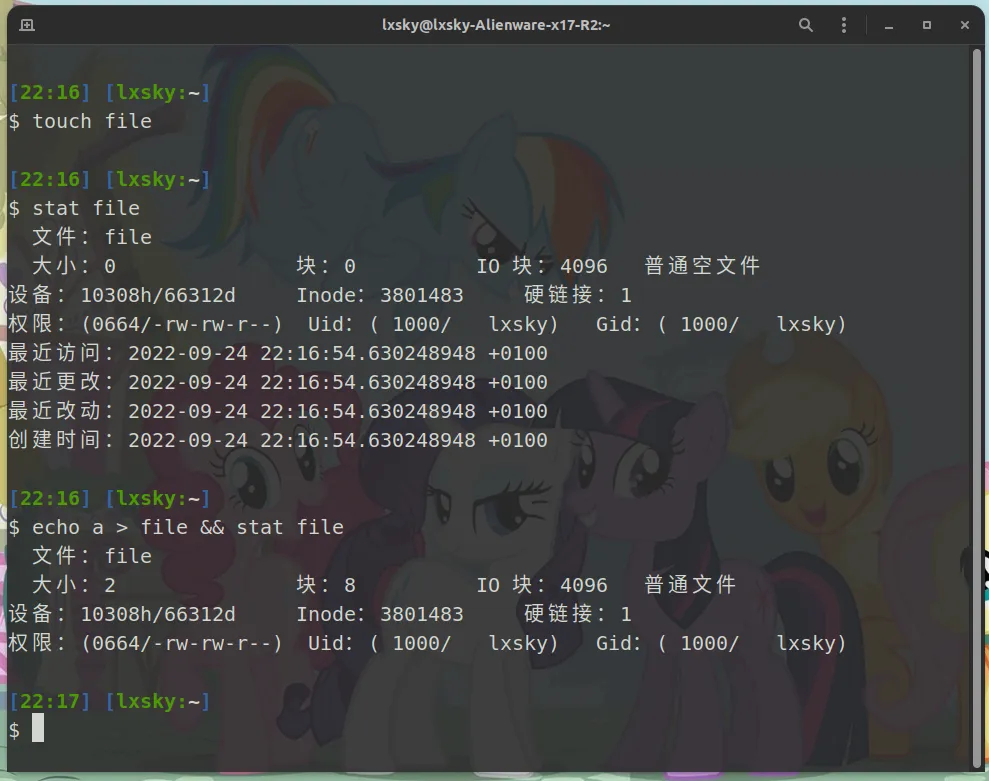Click the block cursor at the shell prompt

pos(38,730)
